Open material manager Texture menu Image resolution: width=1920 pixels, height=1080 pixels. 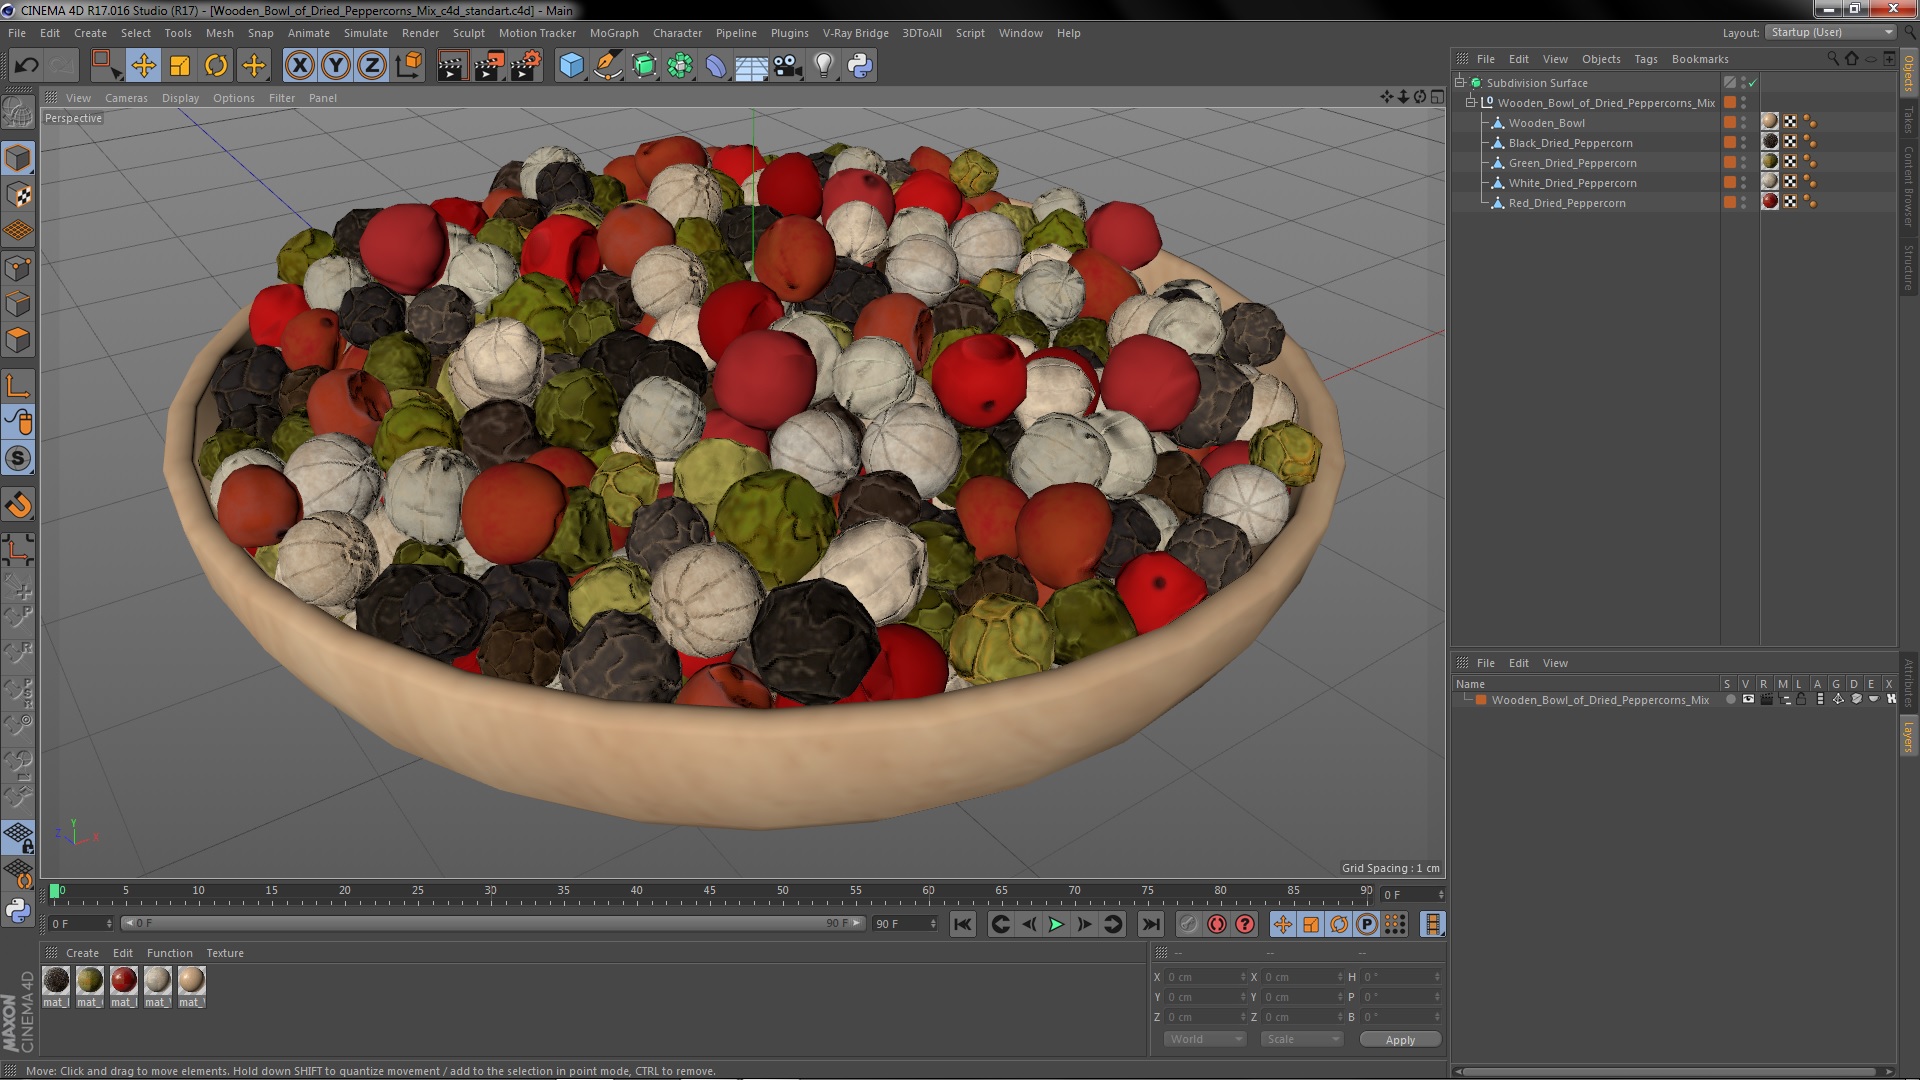tap(224, 953)
